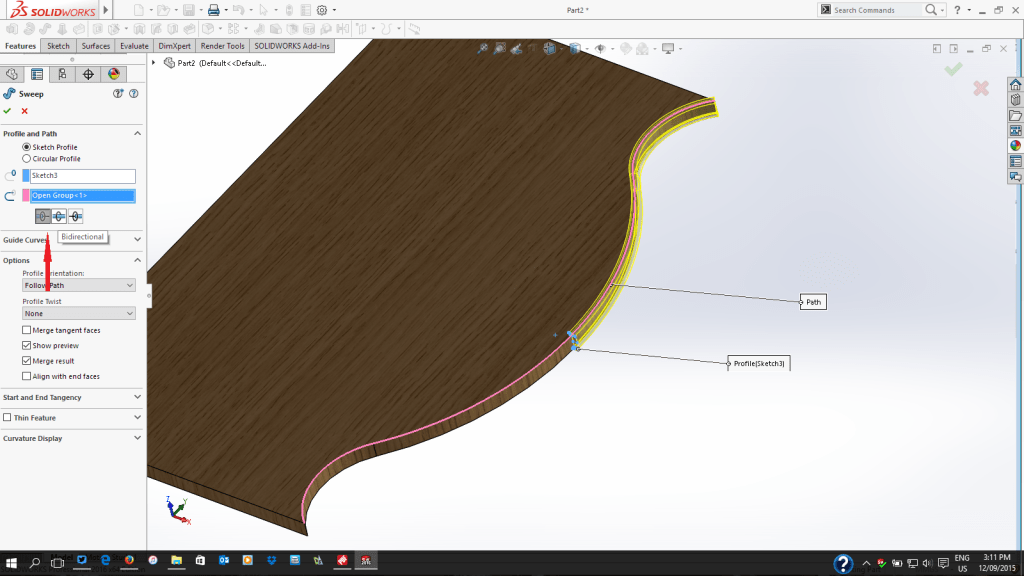Click the Options gear icon
Viewport: 1024px width, 576px height.
[x=321, y=10]
